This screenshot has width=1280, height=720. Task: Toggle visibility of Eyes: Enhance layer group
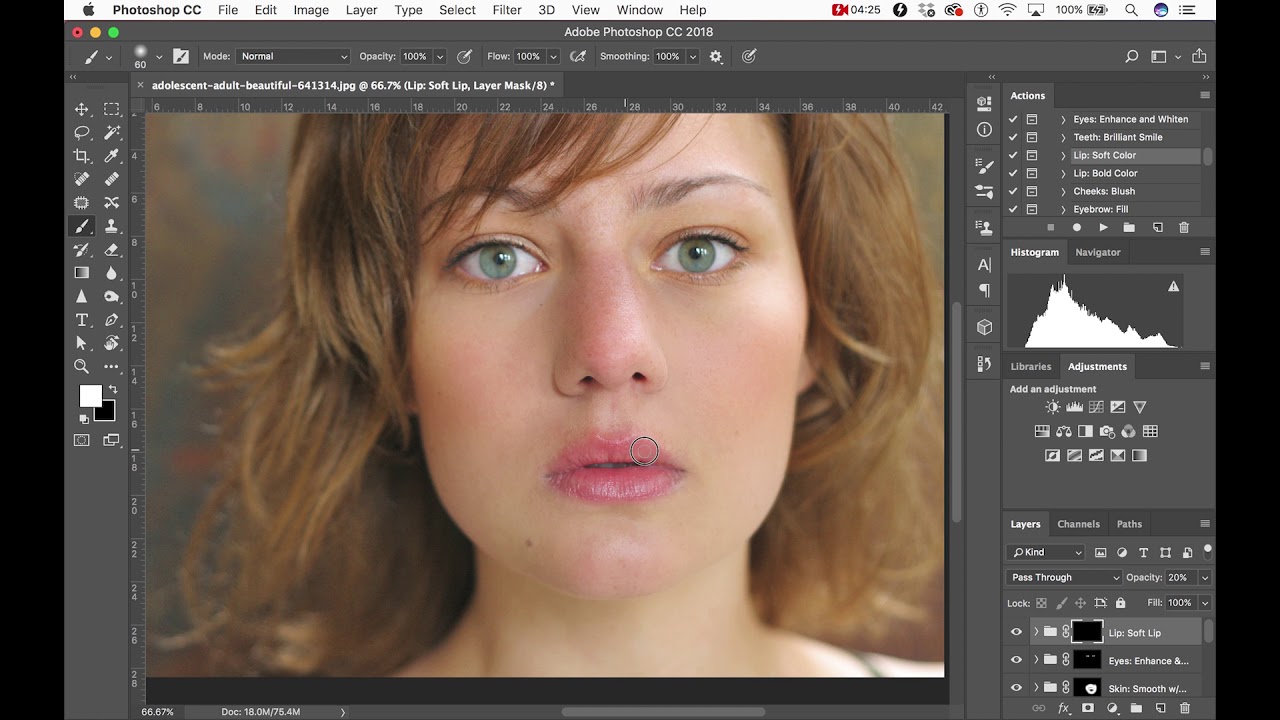point(1016,660)
